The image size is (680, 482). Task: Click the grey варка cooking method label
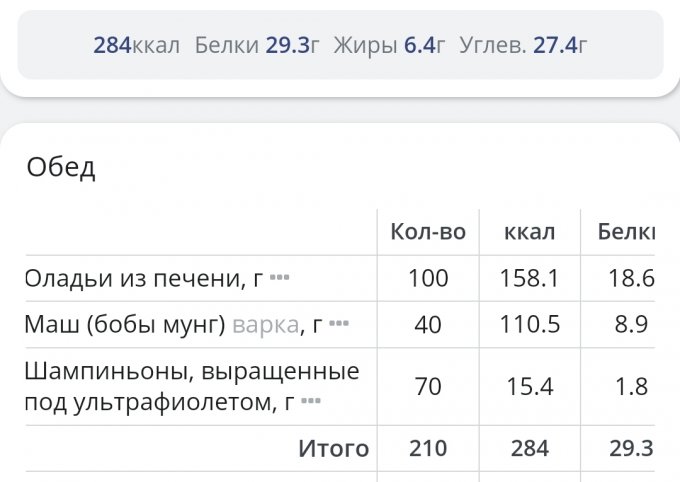(x=265, y=324)
